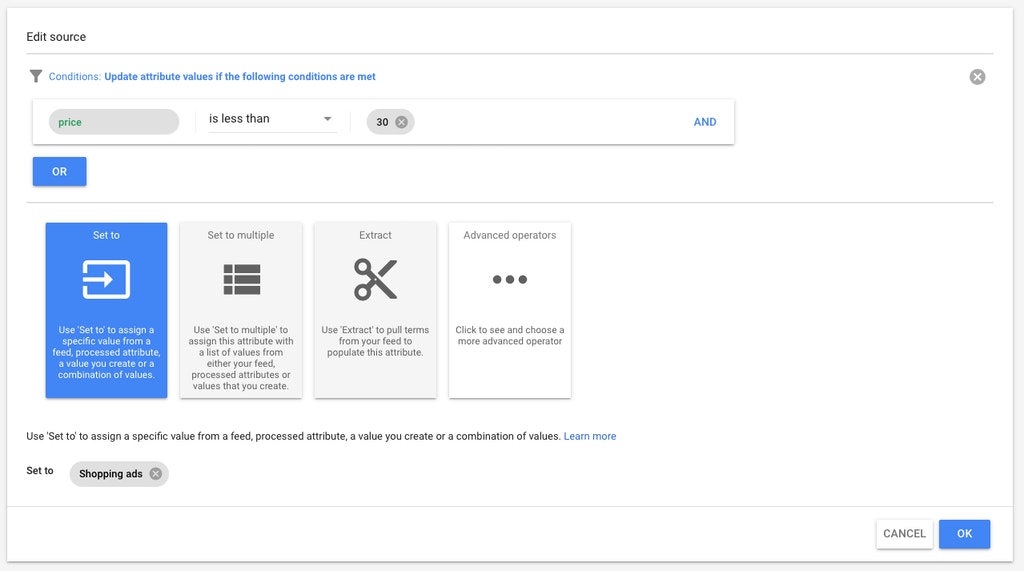Image resolution: width=1024 pixels, height=571 pixels.
Task: Open the Learn more link
Action: (x=589, y=437)
